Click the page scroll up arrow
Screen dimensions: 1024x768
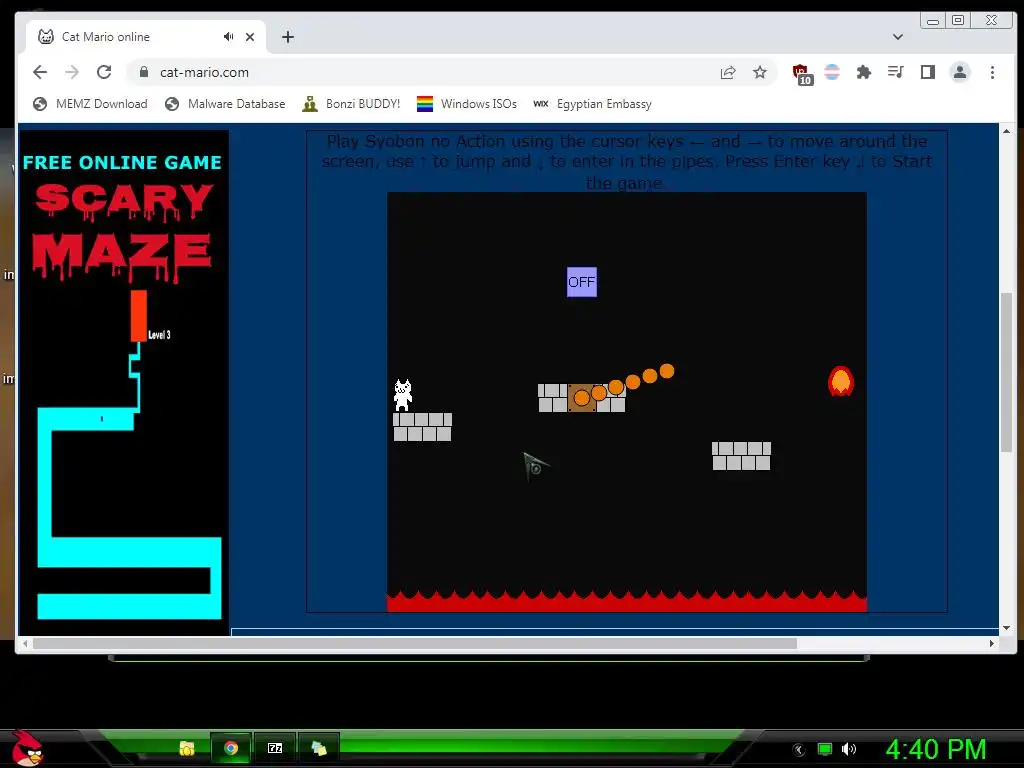(x=1006, y=131)
